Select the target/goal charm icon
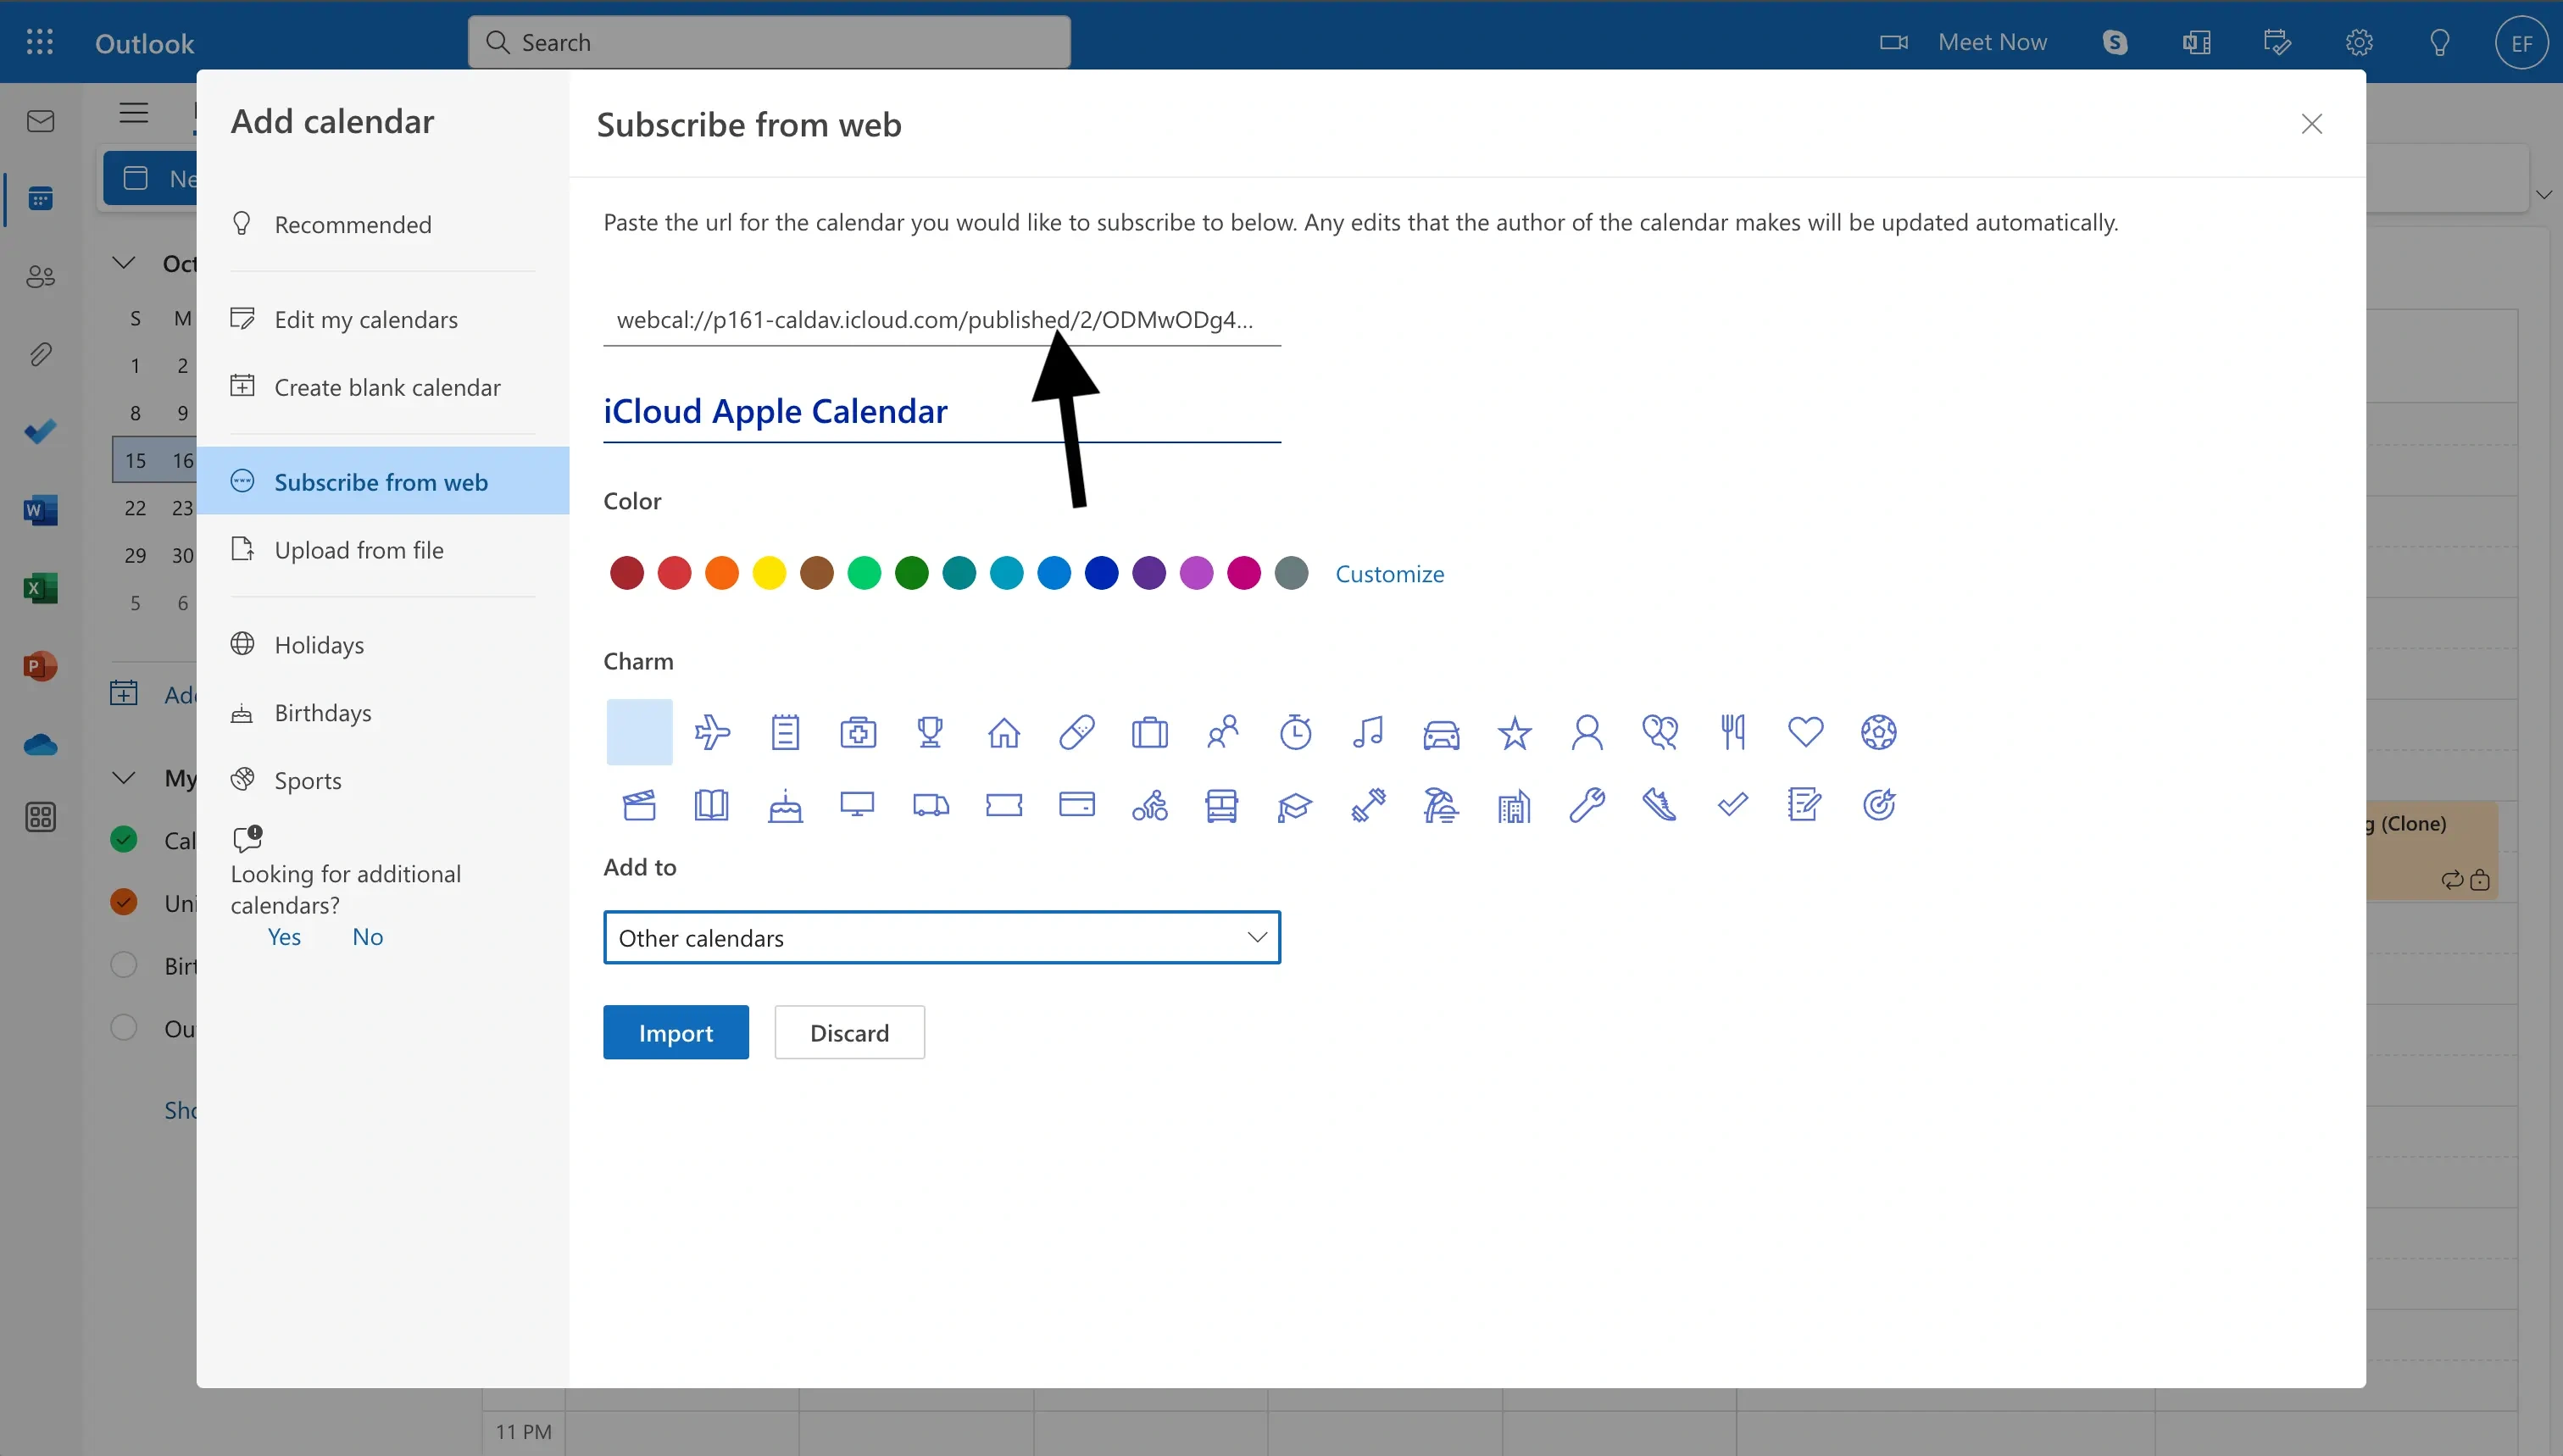 pos(1880,804)
